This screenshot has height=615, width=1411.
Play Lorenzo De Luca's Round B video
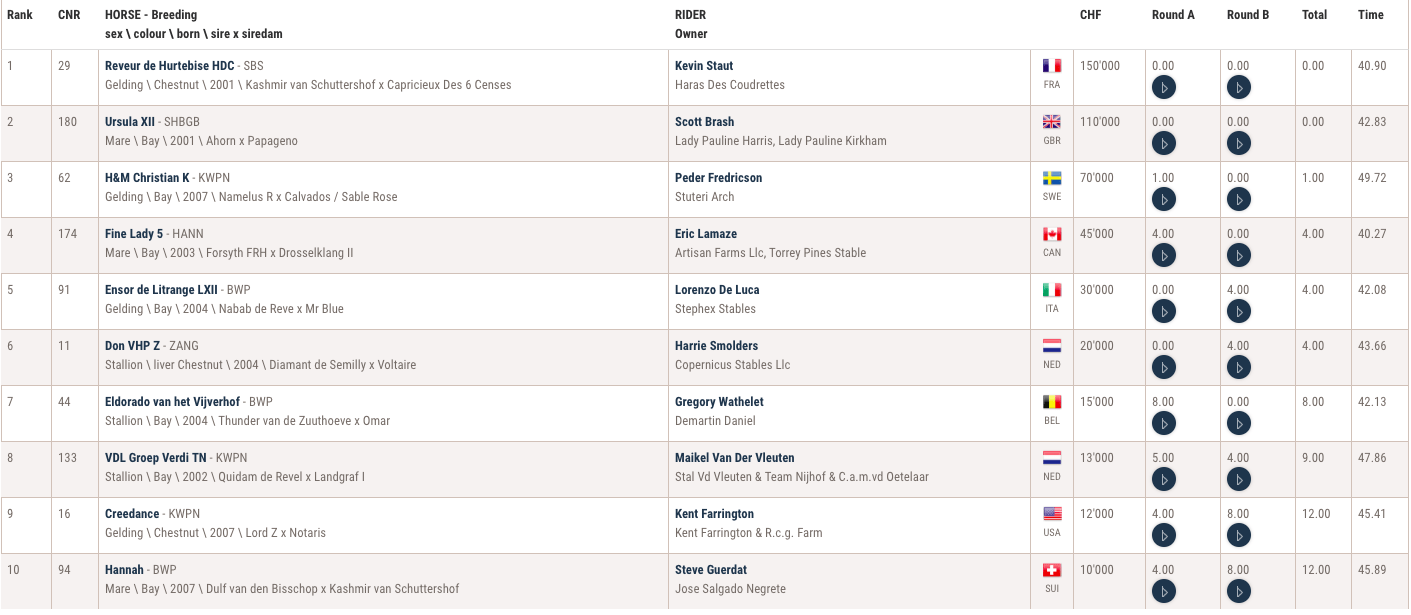tap(1238, 312)
